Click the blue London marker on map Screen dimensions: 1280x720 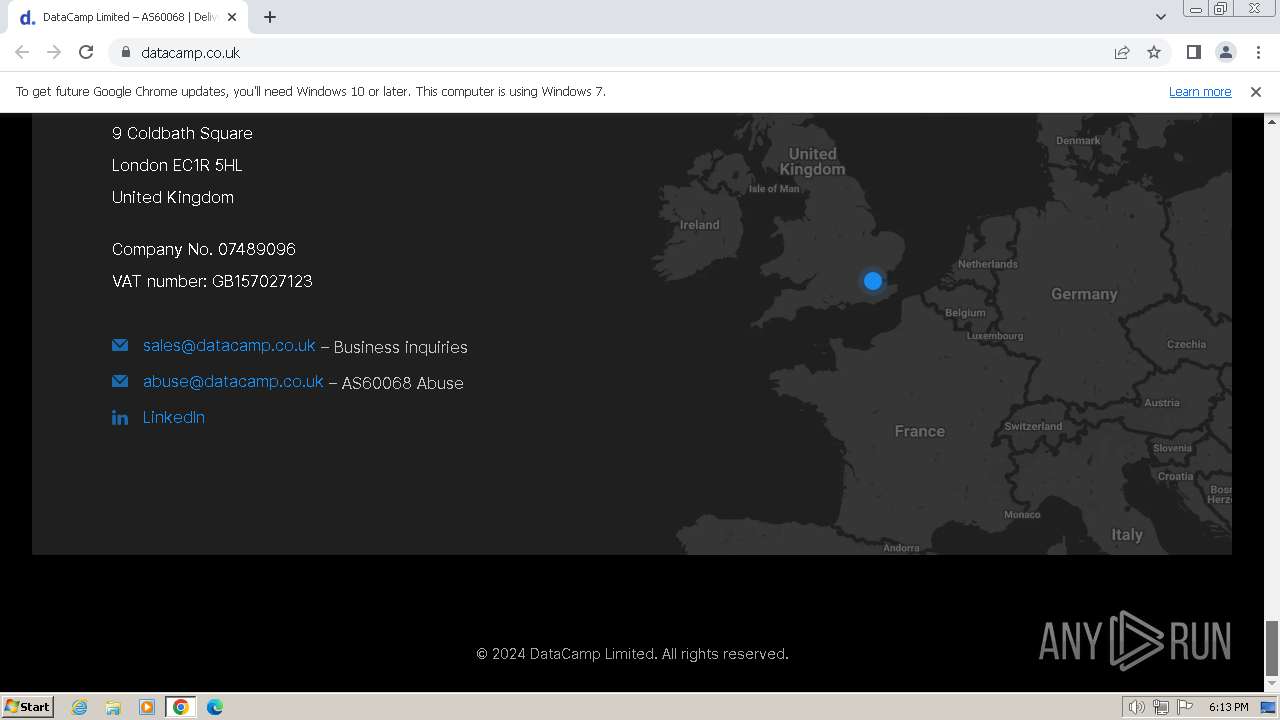coord(873,281)
